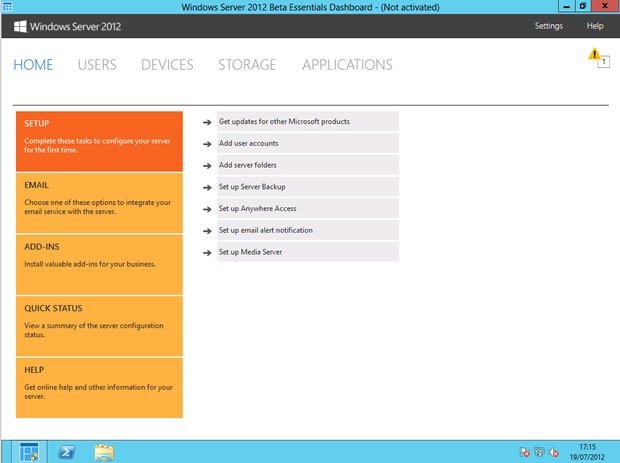Select the SETUP category tile
620x463 pixels.
(x=99, y=141)
